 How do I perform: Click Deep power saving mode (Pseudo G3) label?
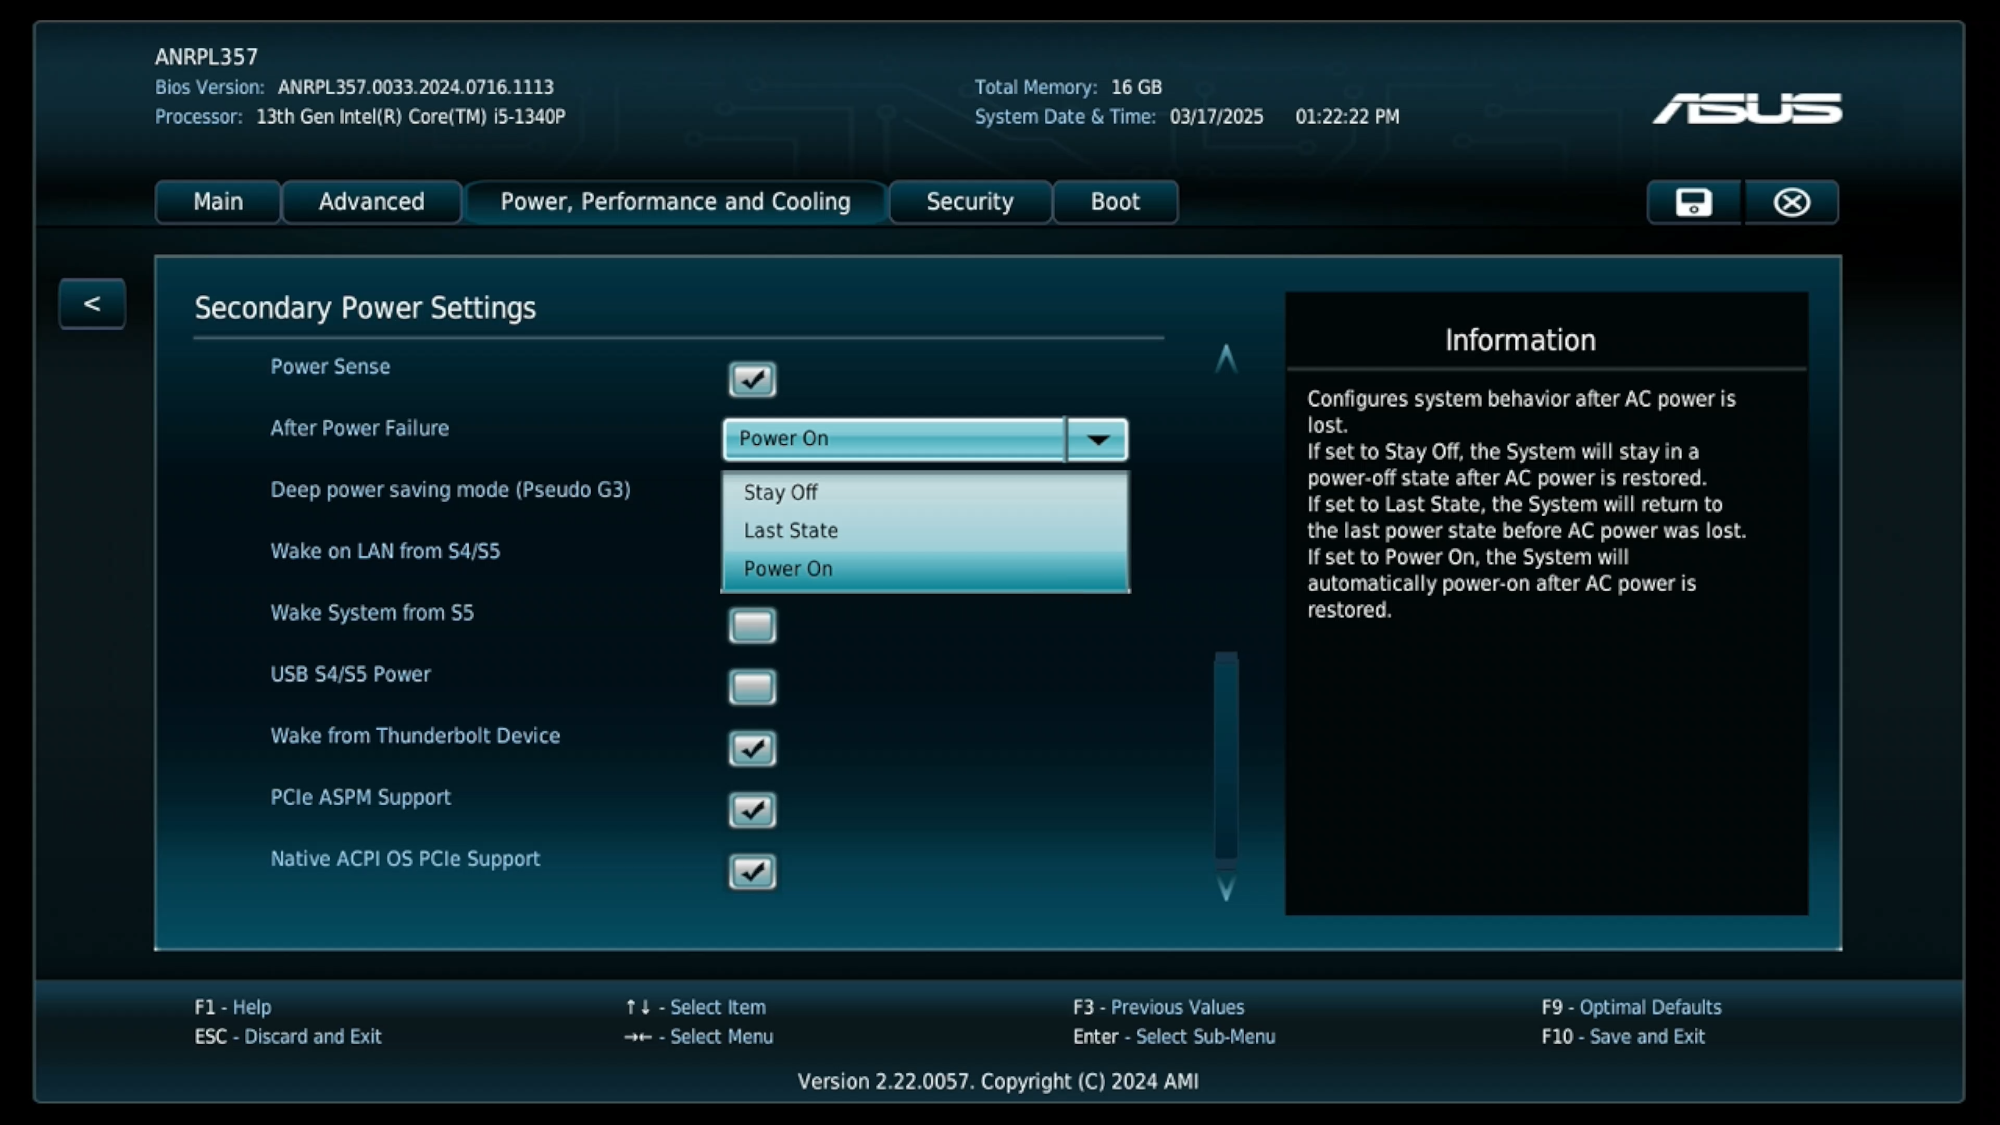(450, 490)
